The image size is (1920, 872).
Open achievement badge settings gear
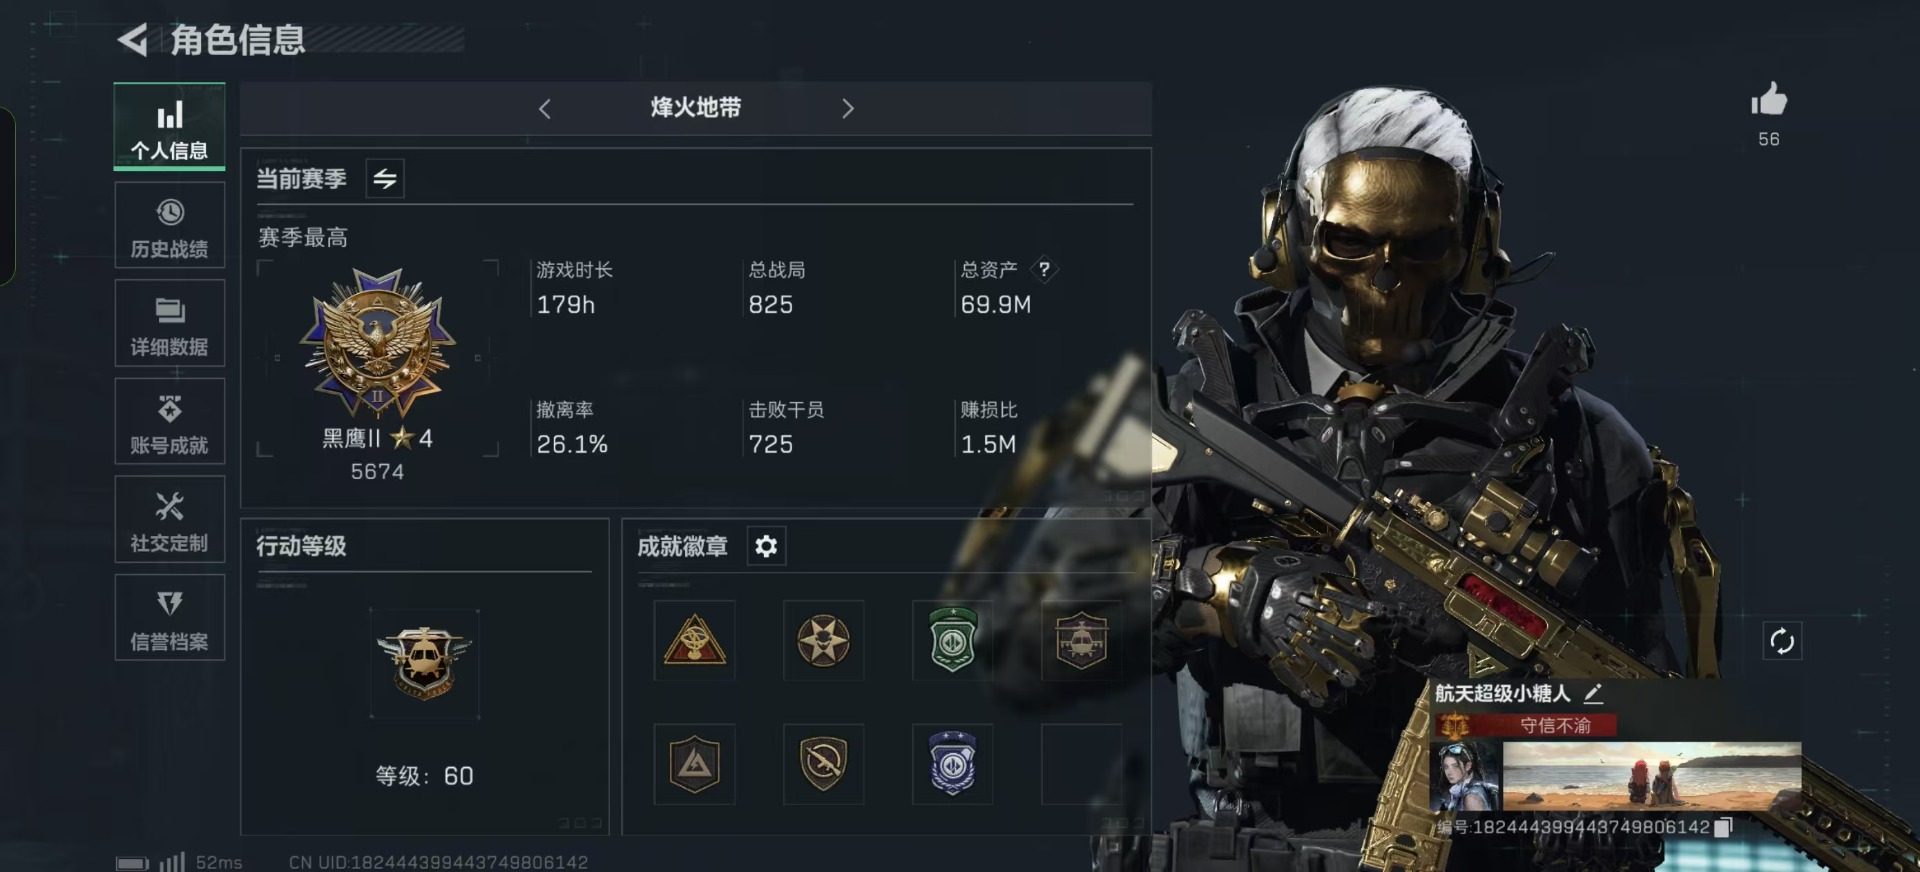click(766, 546)
